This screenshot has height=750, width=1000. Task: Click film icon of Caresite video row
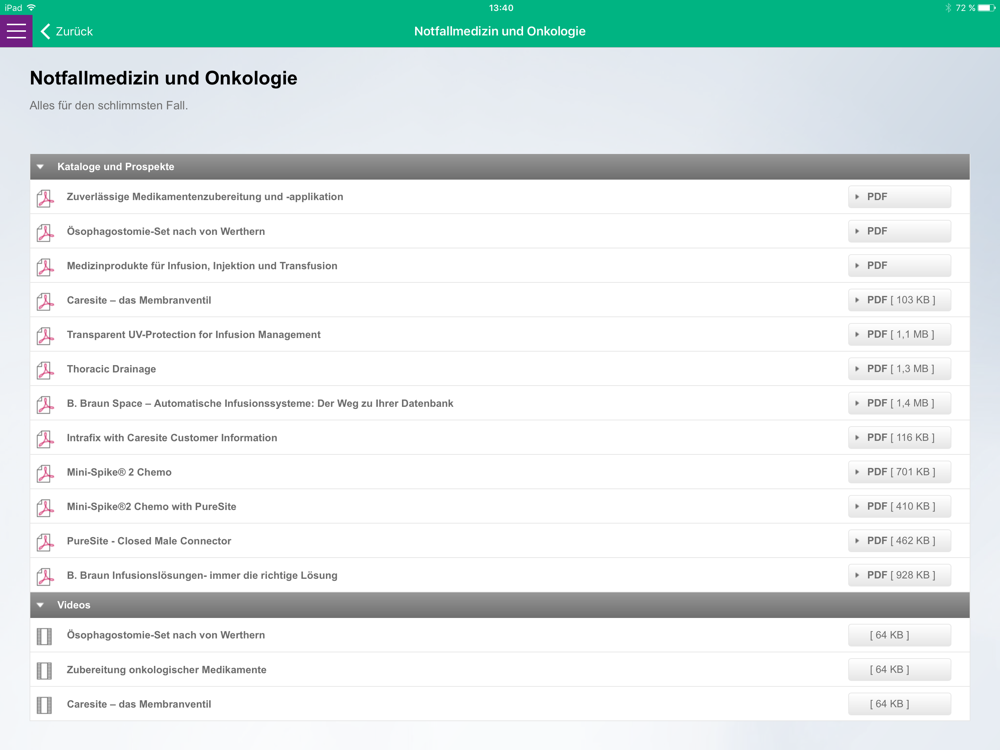point(44,705)
